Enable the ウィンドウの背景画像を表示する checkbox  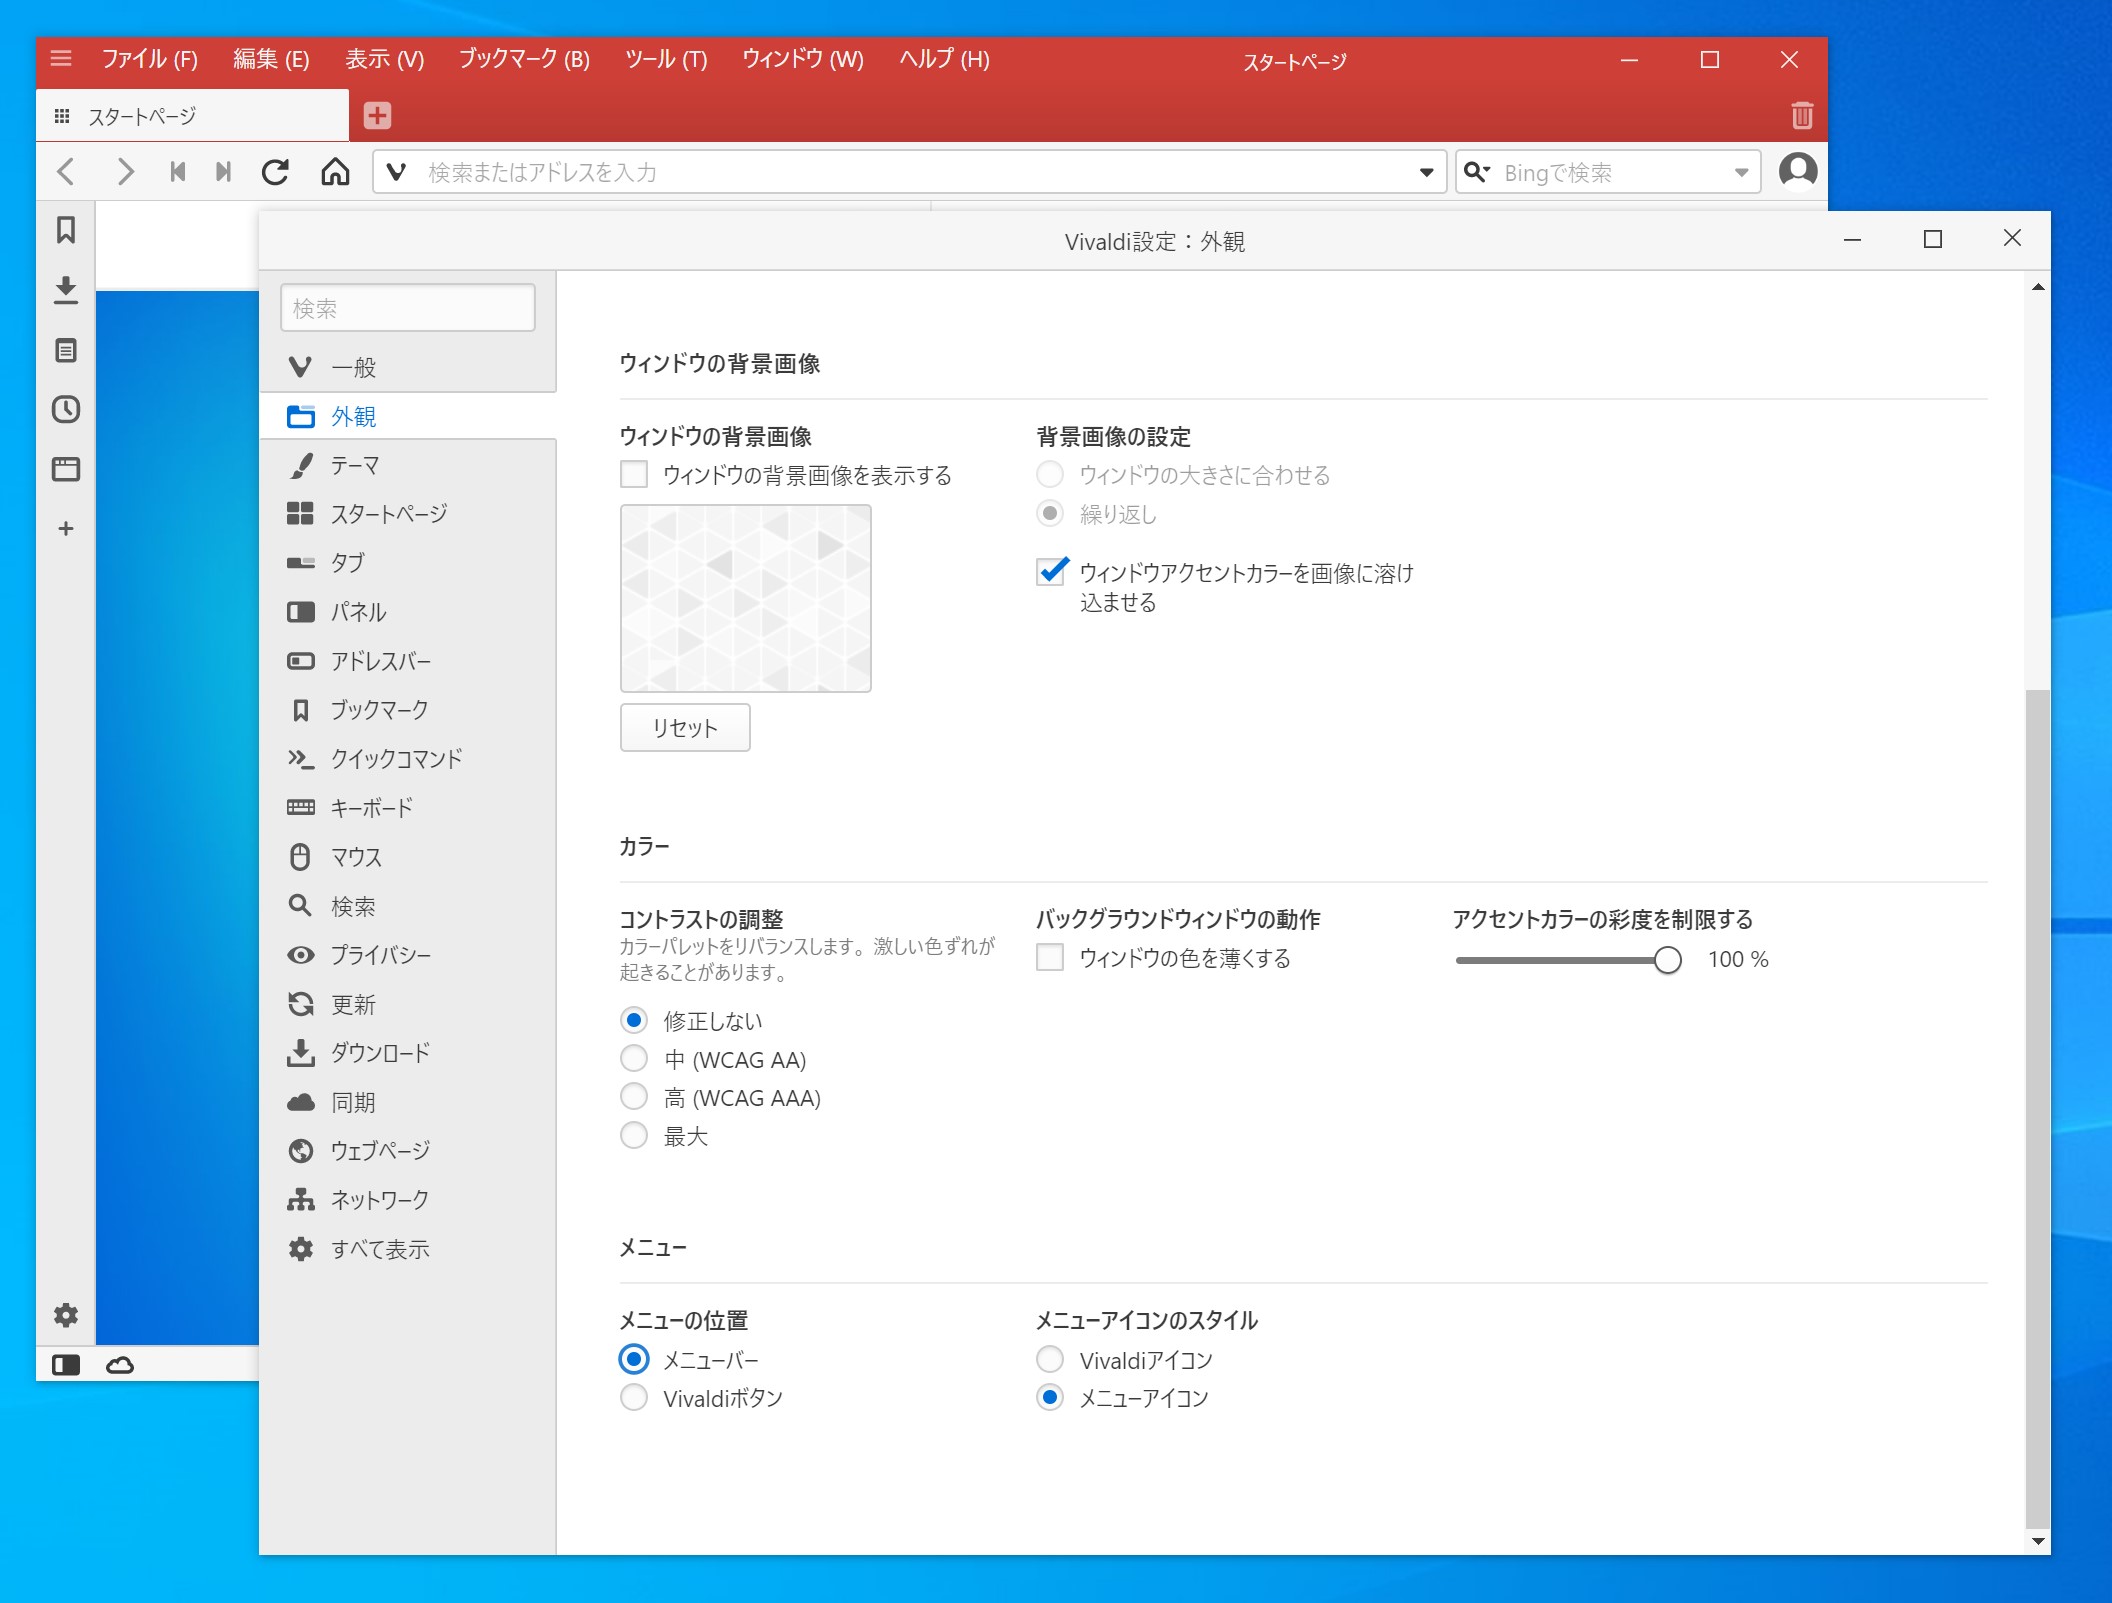634,475
